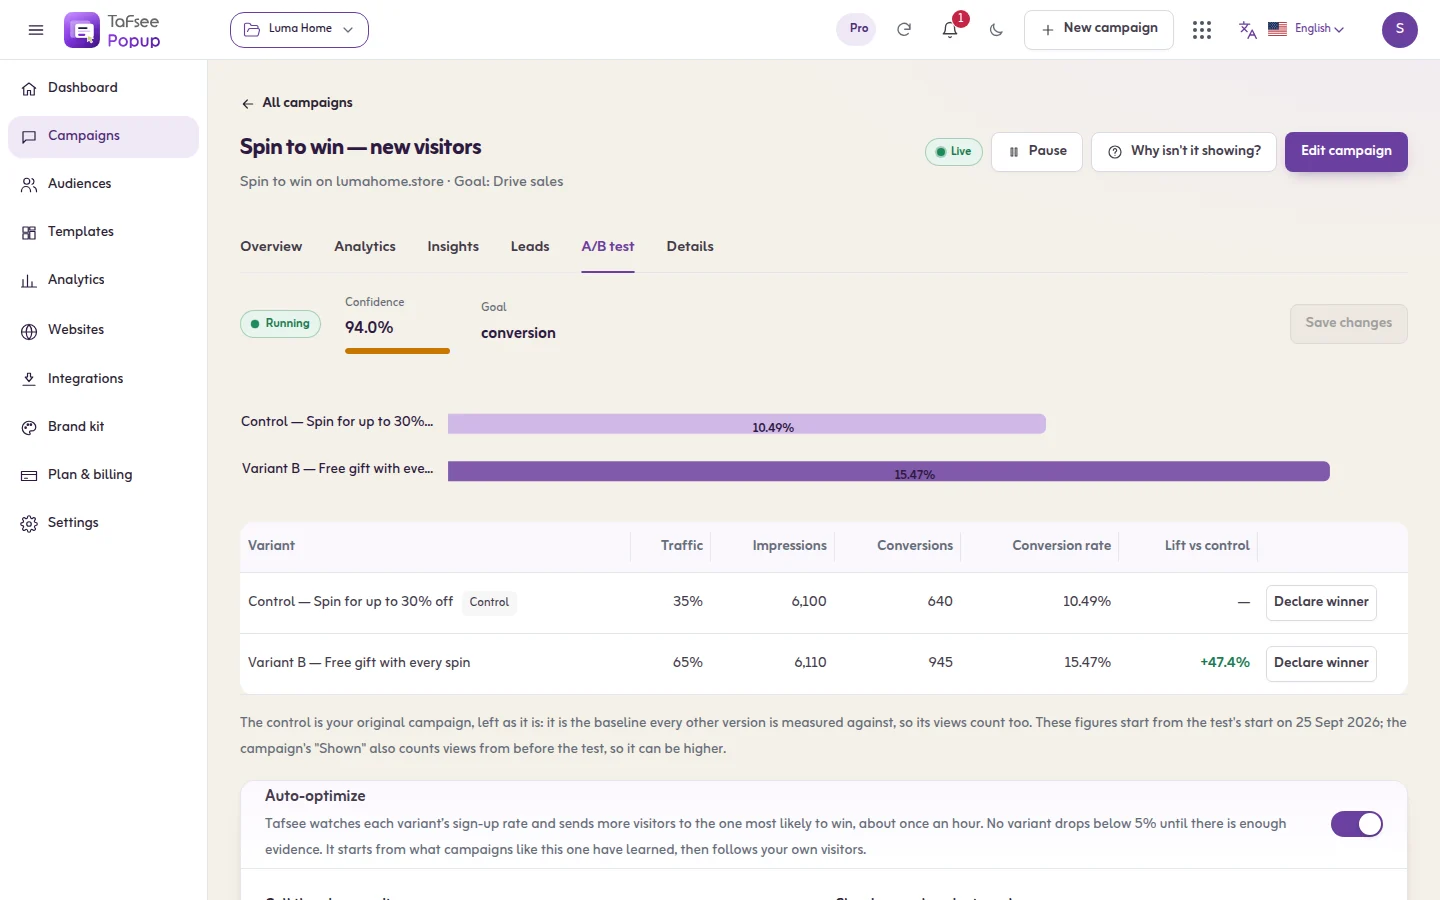This screenshot has width=1440, height=900.
Task: Pause the campaign
Action: click(1037, 152)
